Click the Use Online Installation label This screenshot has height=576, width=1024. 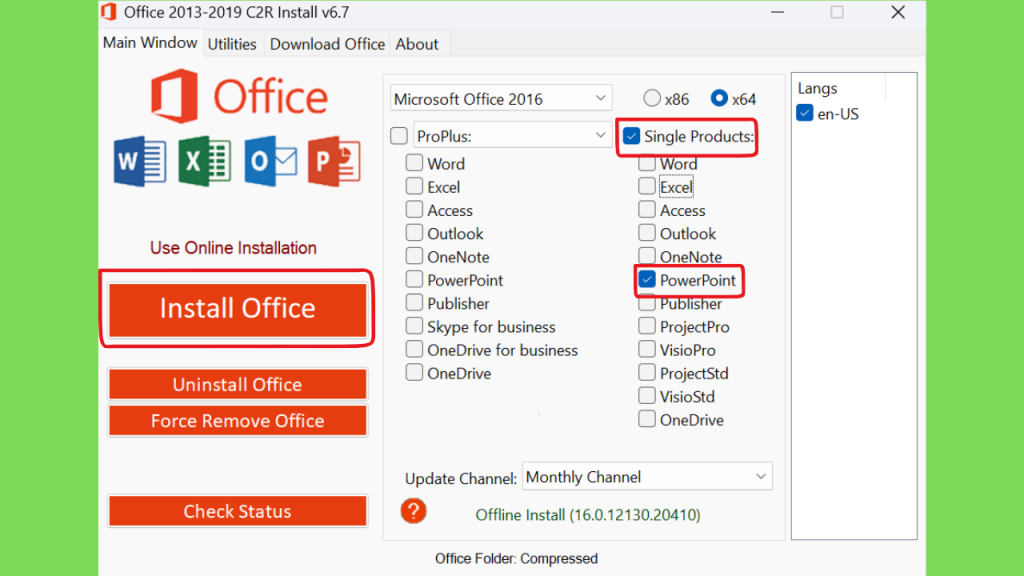233,248
